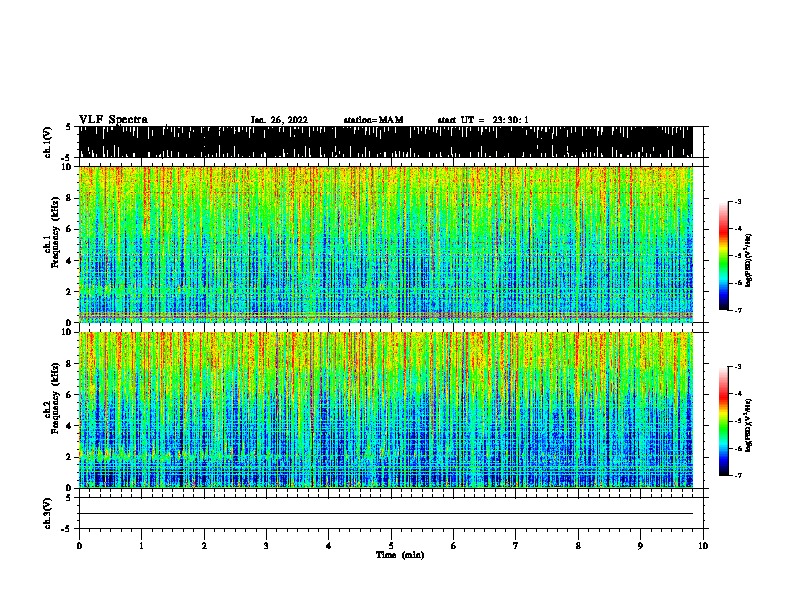The image size is (792, 612).
Task: Click the "2" minute tick label on the time axis
Action: 204,546
